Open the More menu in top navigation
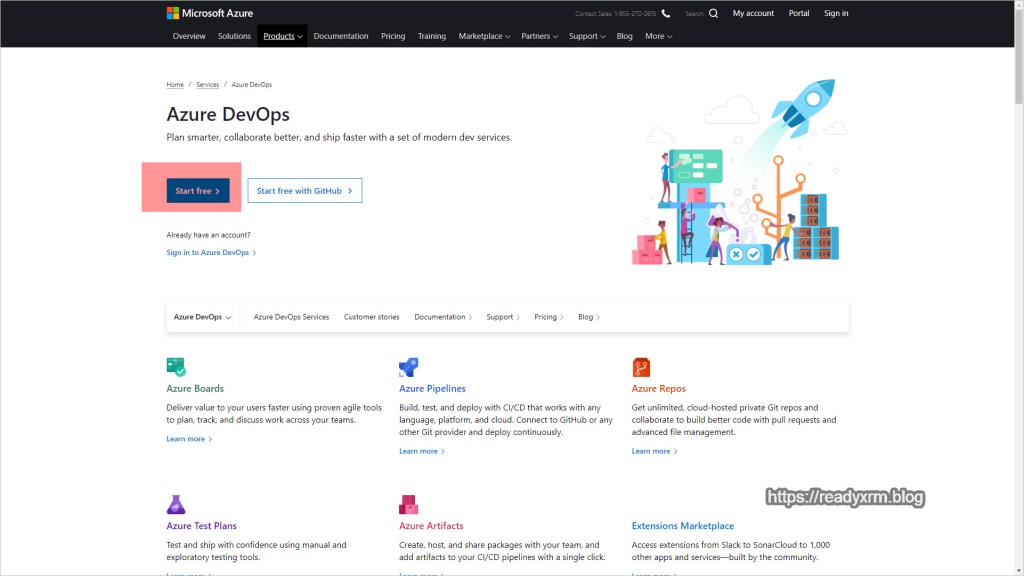The width and height of the screenshot is (1024, 576). [658, 36]
